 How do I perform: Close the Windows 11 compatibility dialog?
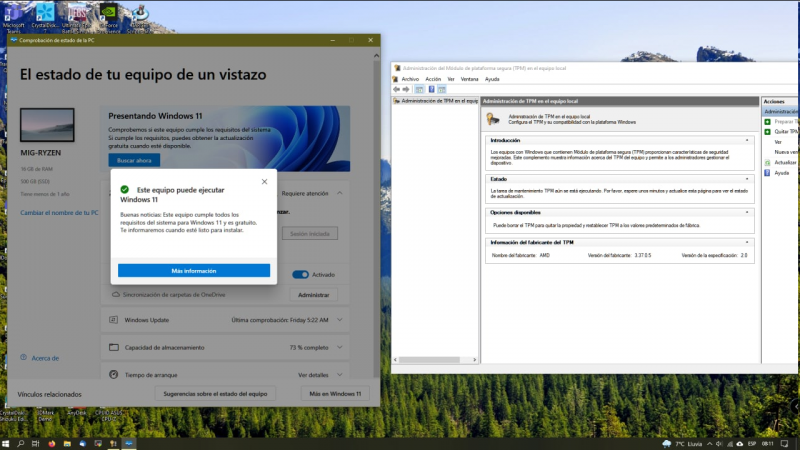(264, 182)
